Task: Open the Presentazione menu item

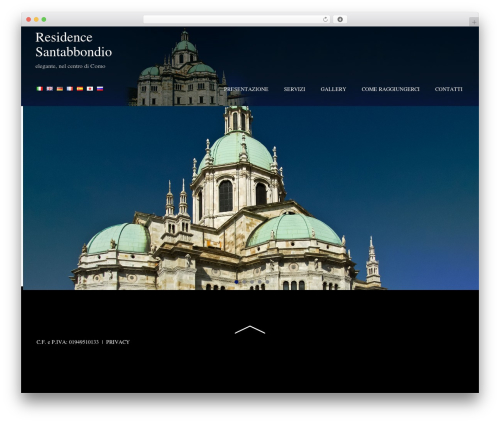Action: pos(246,89)
